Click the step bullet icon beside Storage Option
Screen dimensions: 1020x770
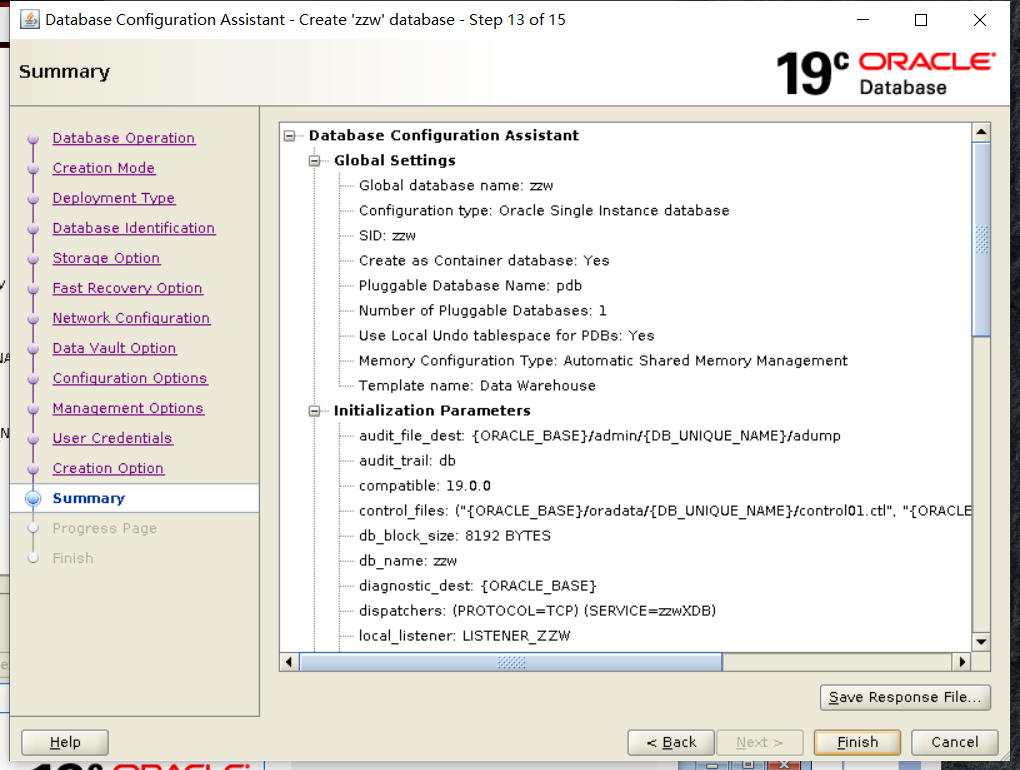(x=33, y=258)
